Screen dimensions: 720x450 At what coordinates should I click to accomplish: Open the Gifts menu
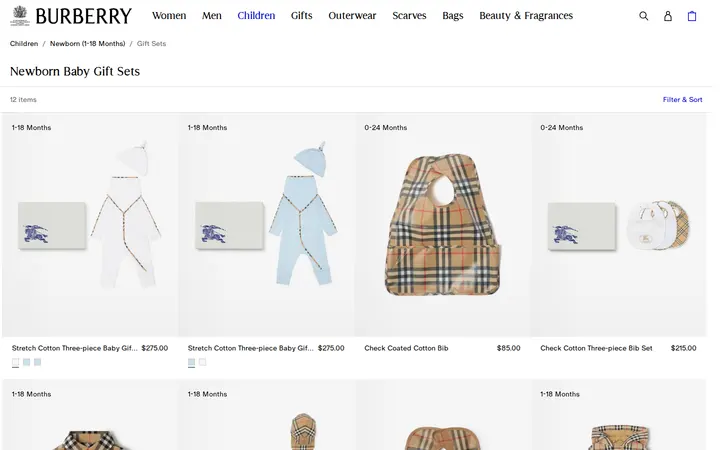pos(302,16)
